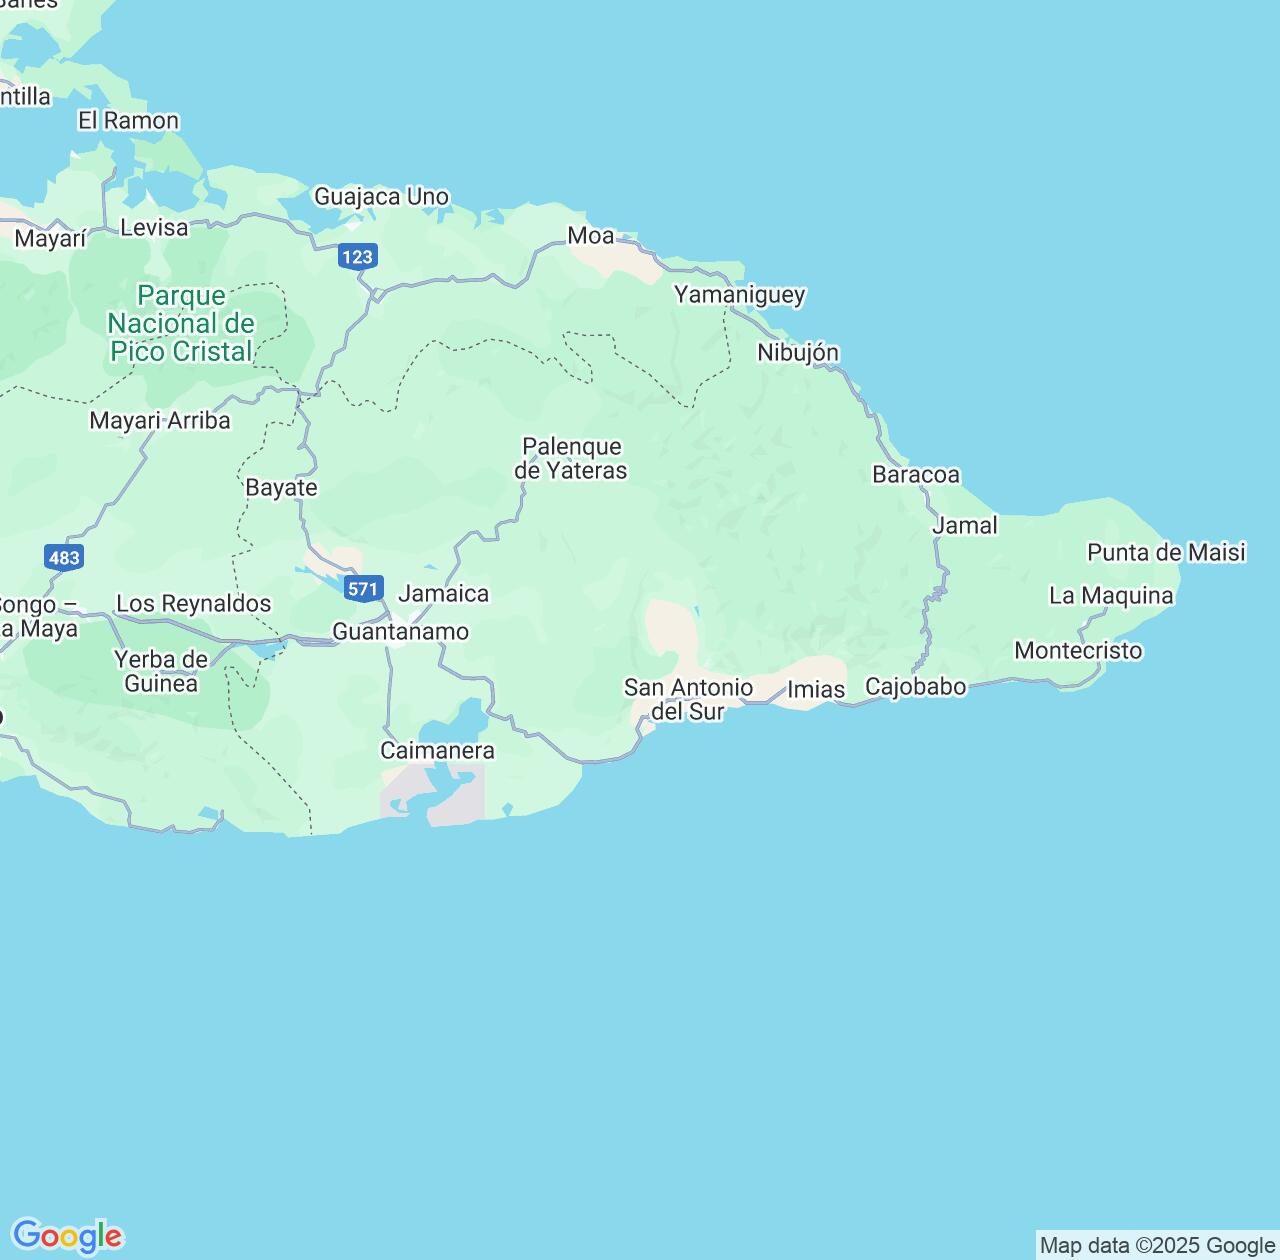
Task: Click the Yerba de Guinea label
Action: (x=161, y=672)
